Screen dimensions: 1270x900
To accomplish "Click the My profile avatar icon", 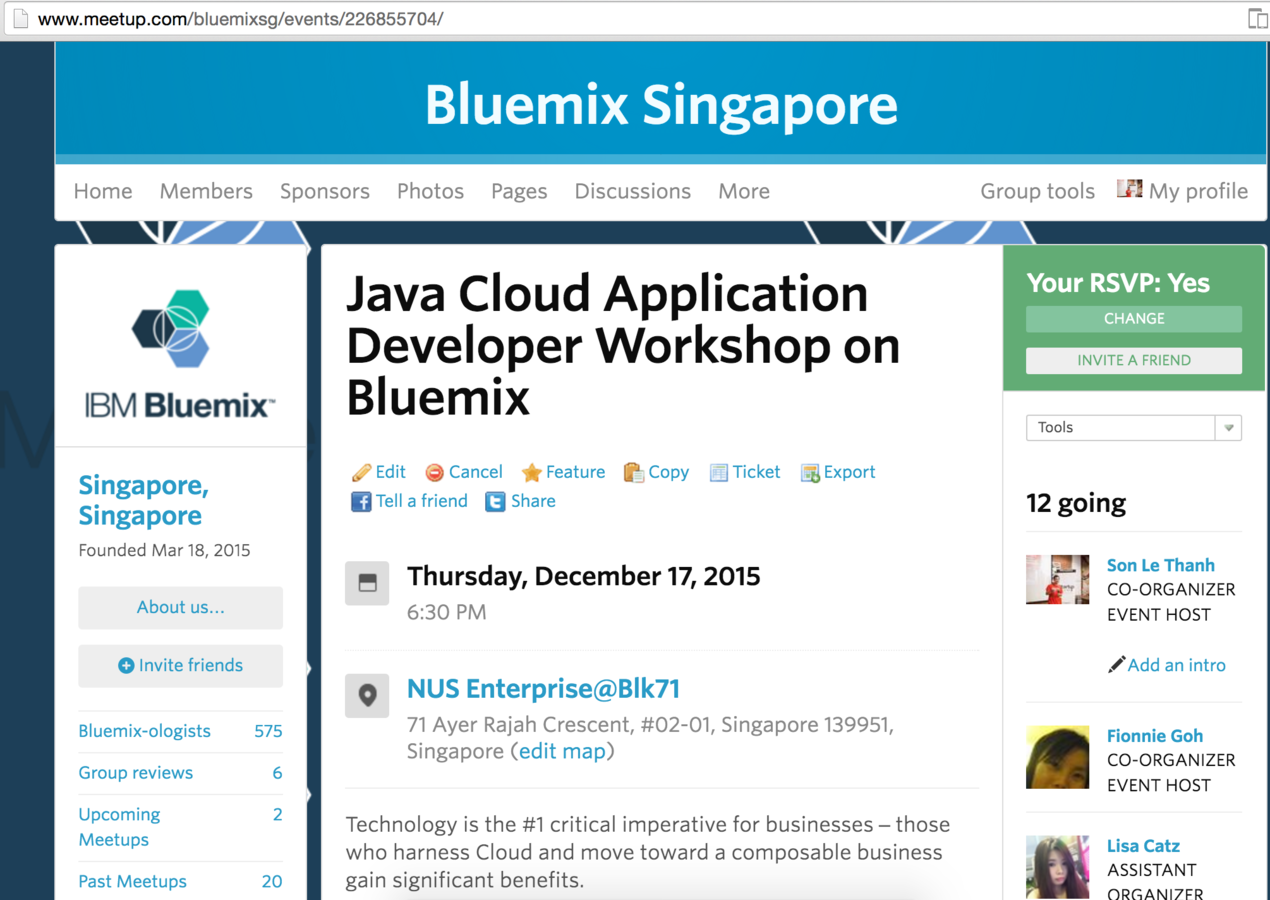I will coord(1130,189).
